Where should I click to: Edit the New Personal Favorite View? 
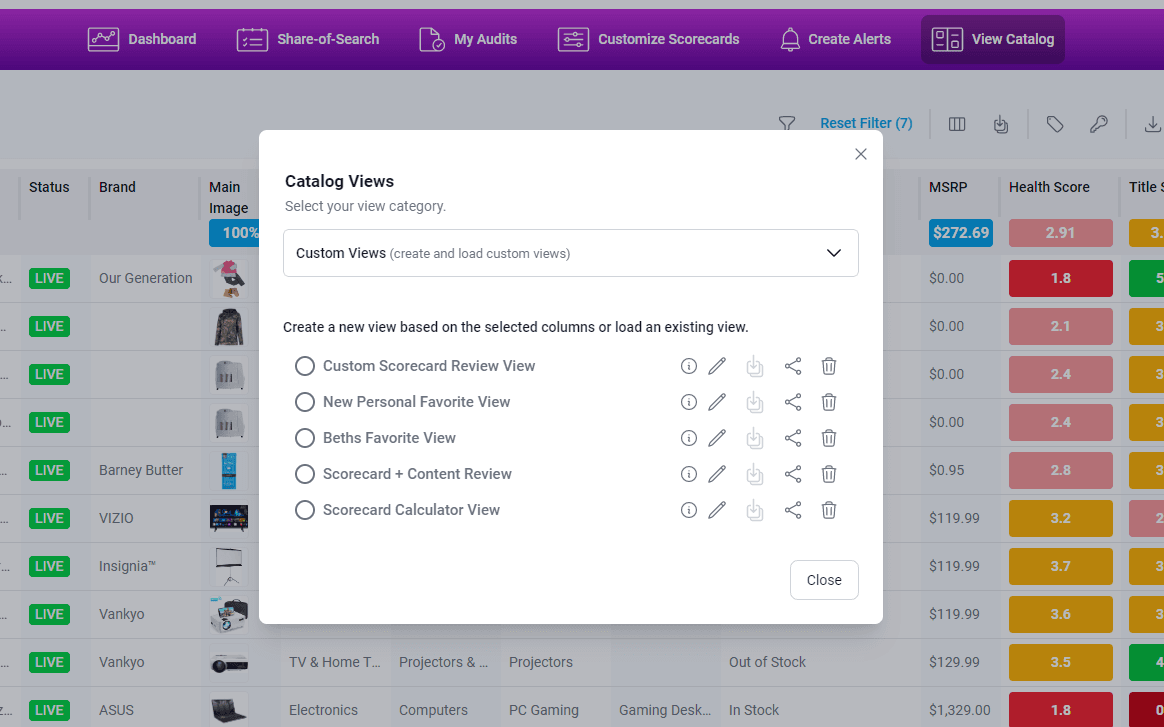(717, 402)
